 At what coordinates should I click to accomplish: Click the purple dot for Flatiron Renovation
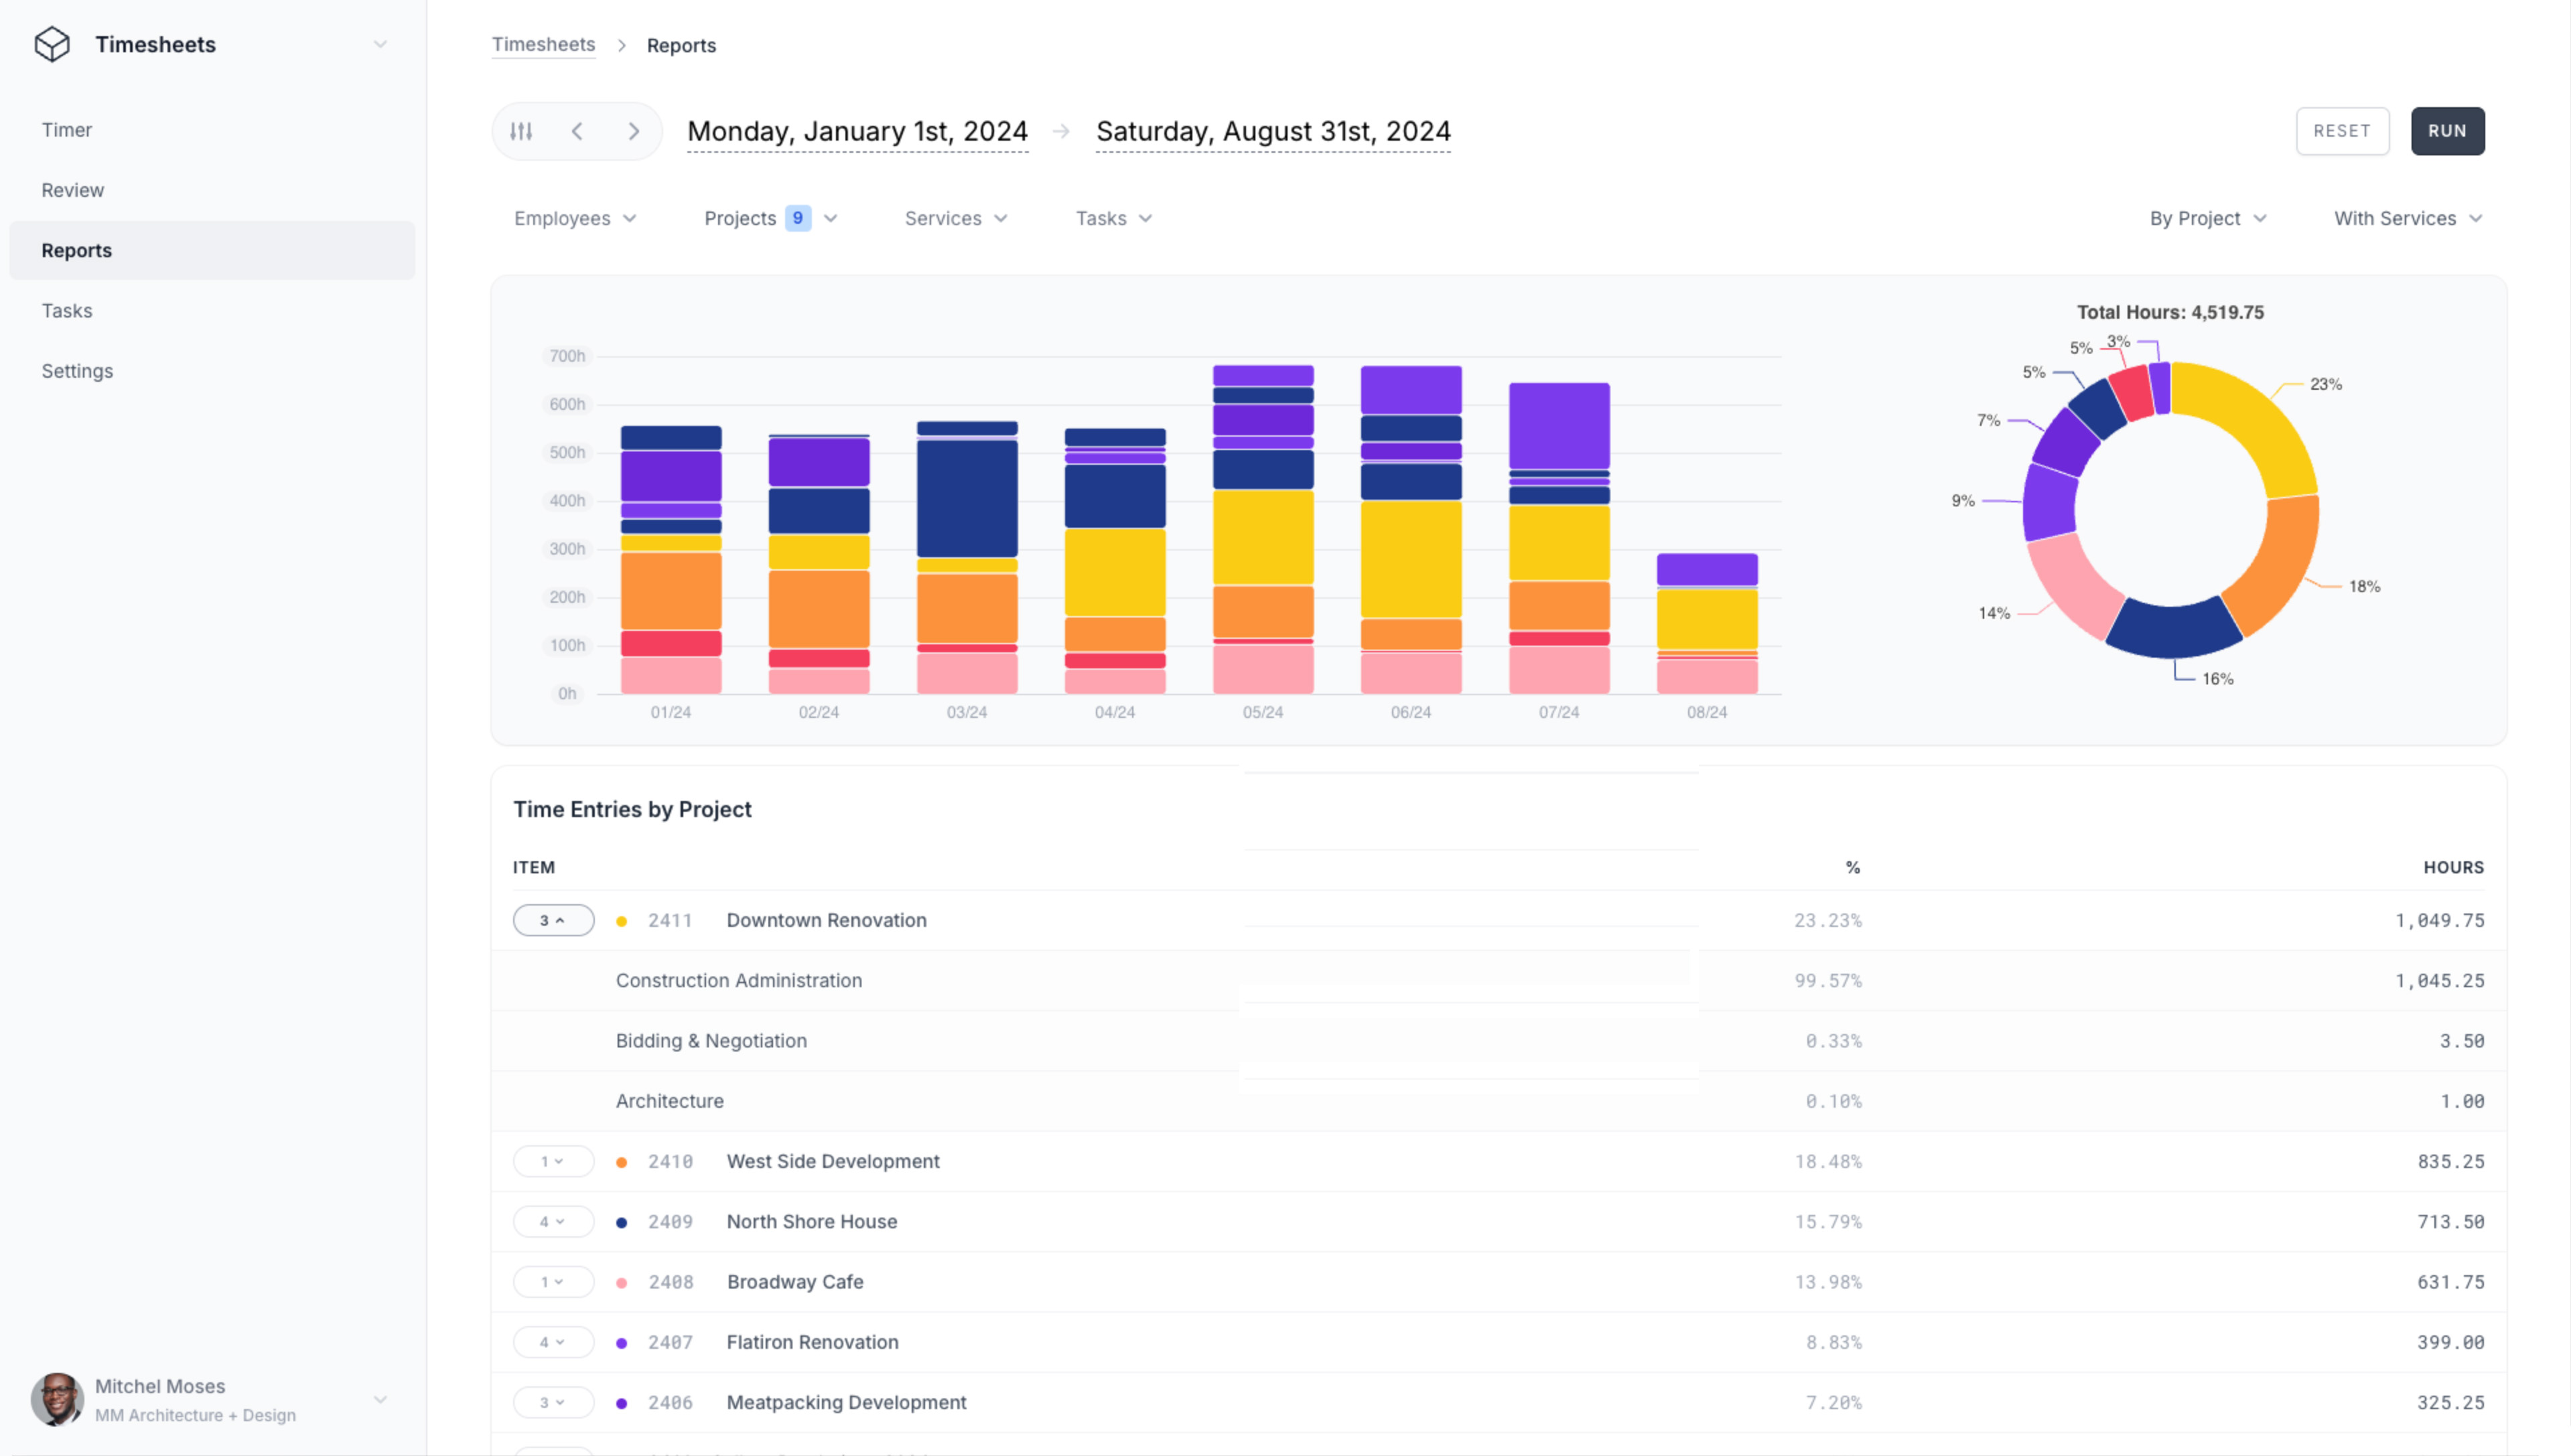[621, 1343]
